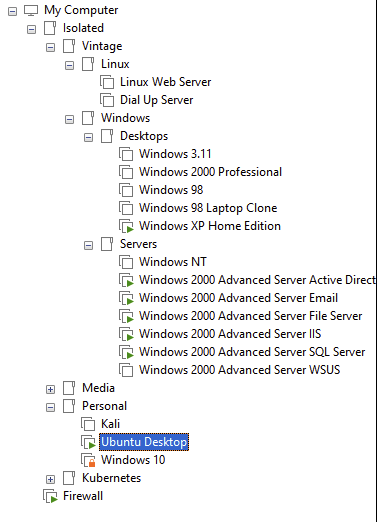Collapse the Linux folder
This screenshot has height=522, width=377.
pyautogui.click(x=69, y=66)
